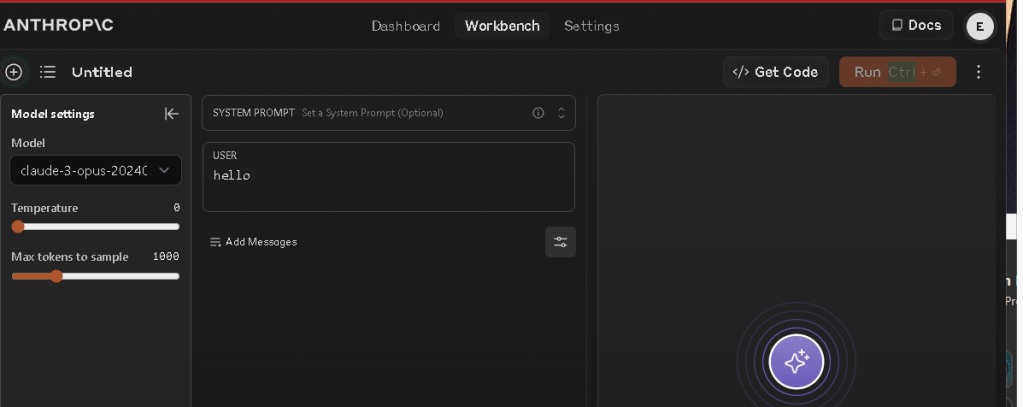This screenshot has width=1023, height=407.
Task: Click the Get Code button
Action: point(776,72)
